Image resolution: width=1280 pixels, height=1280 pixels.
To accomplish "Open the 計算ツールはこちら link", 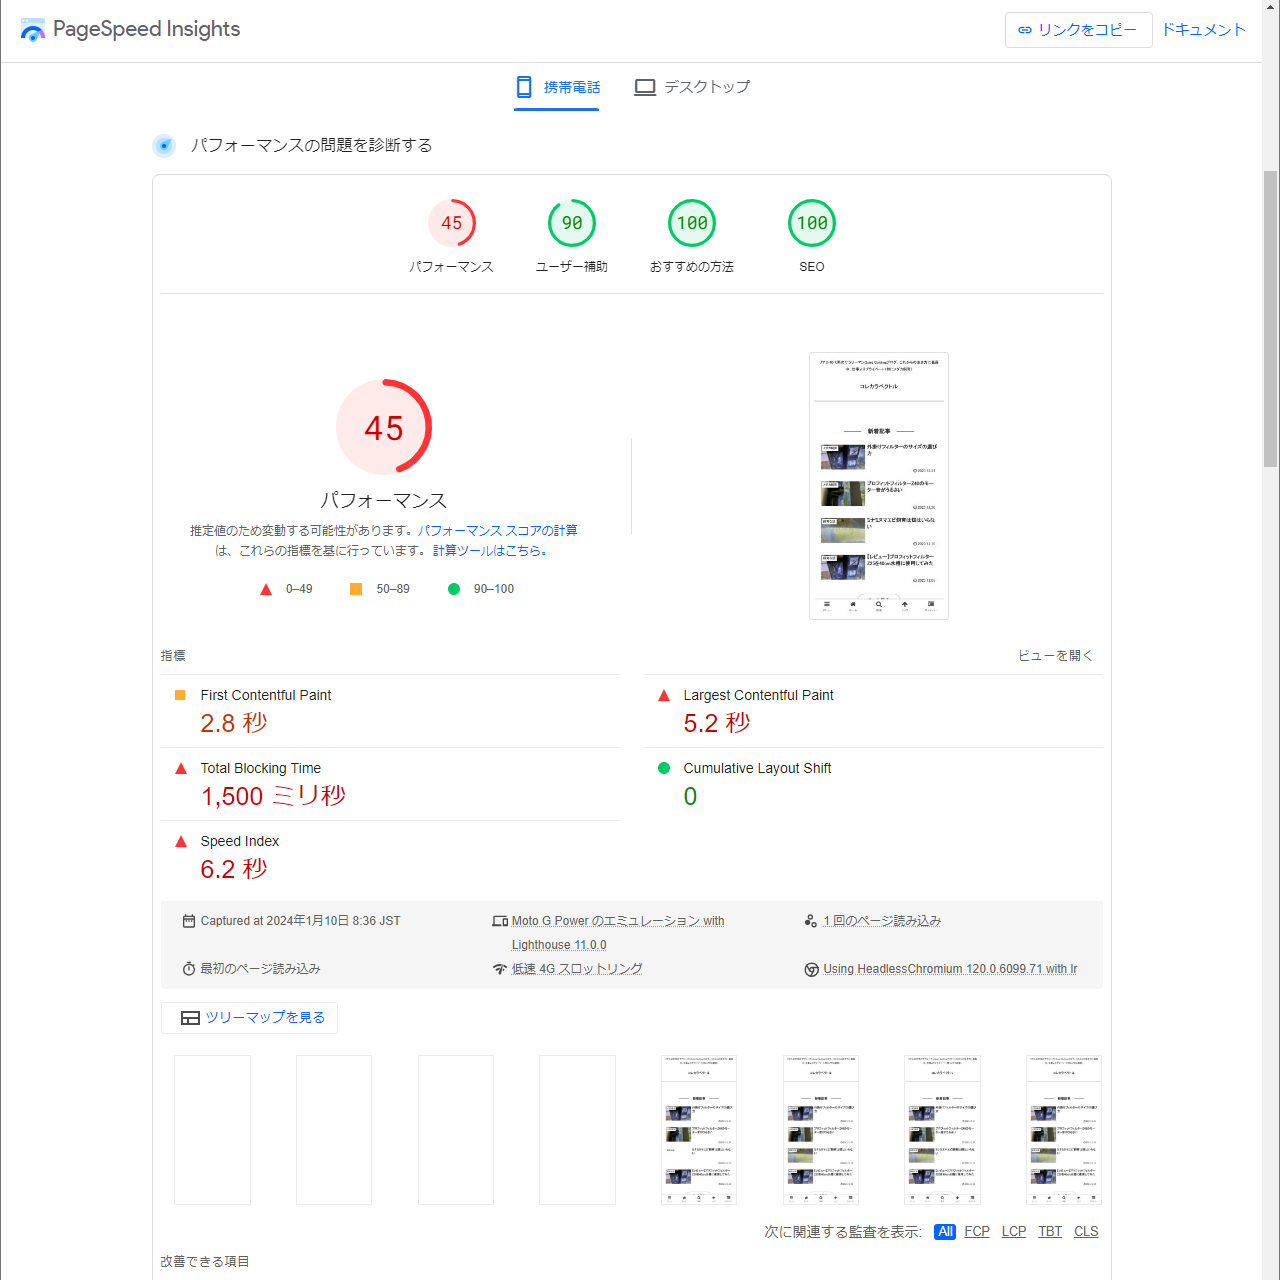I will click(x=490, y=551).
